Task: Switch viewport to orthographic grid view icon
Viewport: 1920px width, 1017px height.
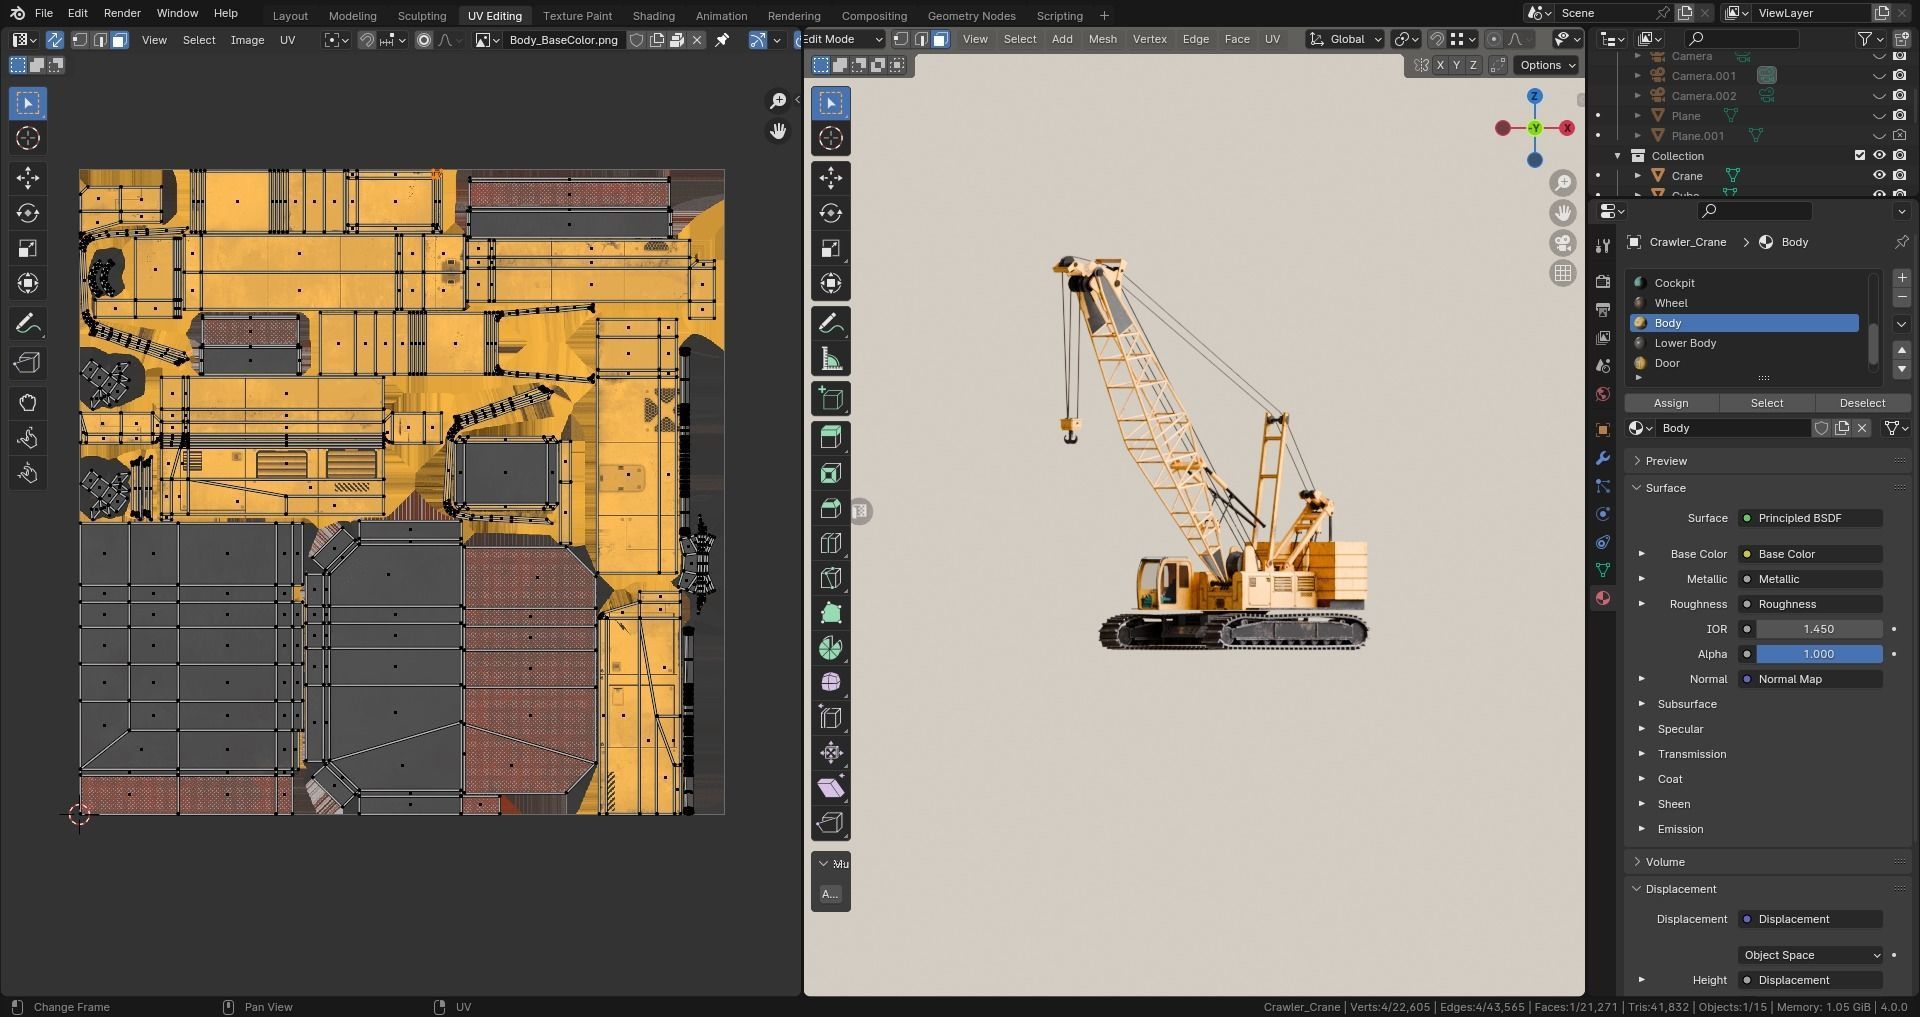Action: click(x=1562, y=273)
